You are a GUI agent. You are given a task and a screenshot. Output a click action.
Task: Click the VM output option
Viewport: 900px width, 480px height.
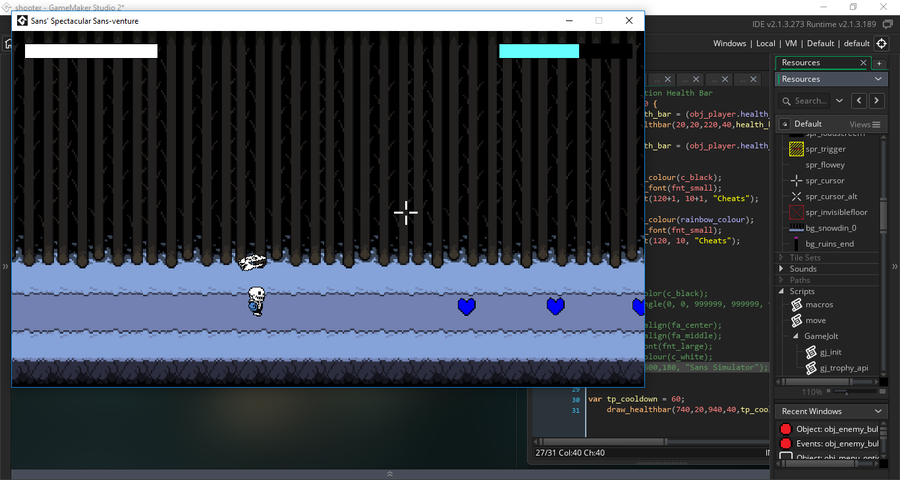[x=792, y=44]
